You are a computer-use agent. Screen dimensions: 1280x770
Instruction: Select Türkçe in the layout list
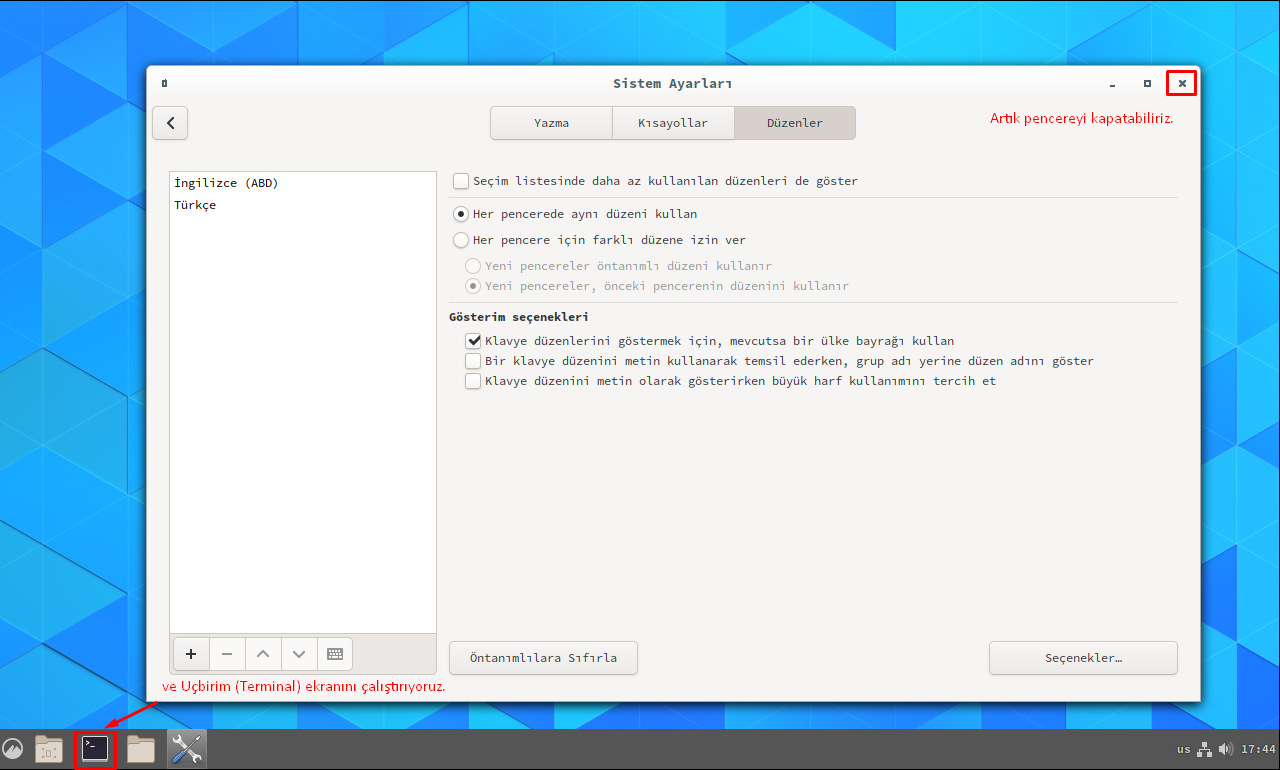pos(196,204)
